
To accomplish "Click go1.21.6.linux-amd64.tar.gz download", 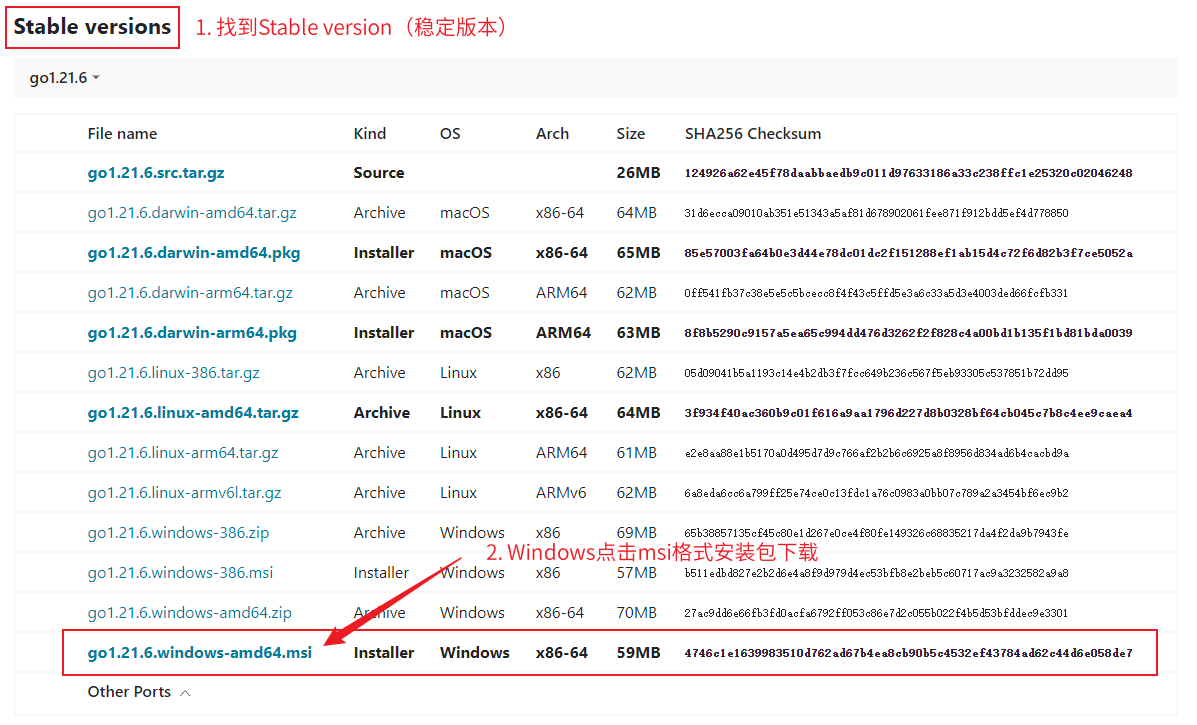I will (x=193, y=413).
